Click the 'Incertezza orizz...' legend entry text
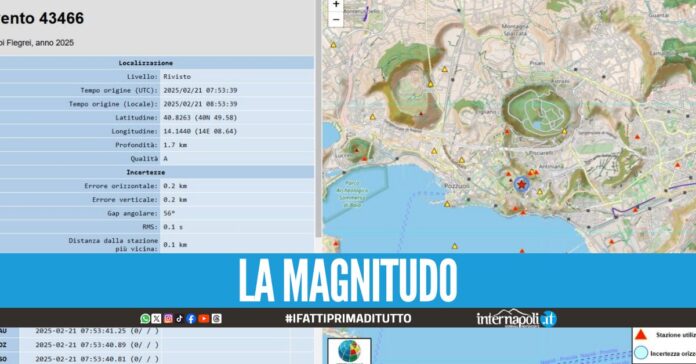696x364 pixels. (672, 354)
